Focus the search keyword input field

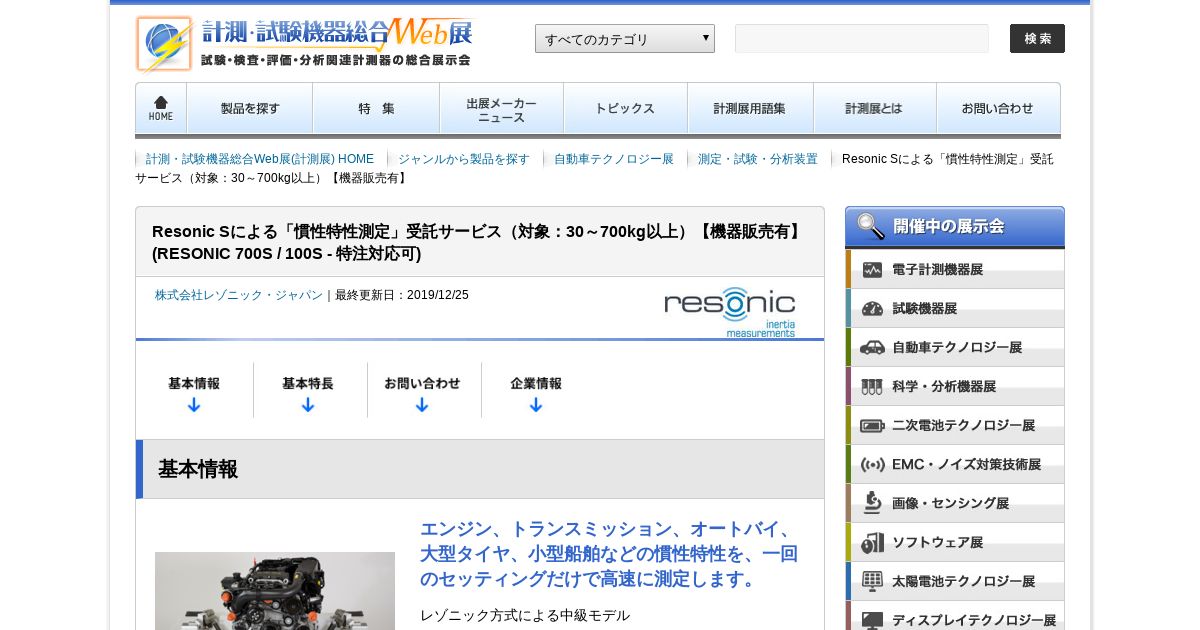(862, 38)
